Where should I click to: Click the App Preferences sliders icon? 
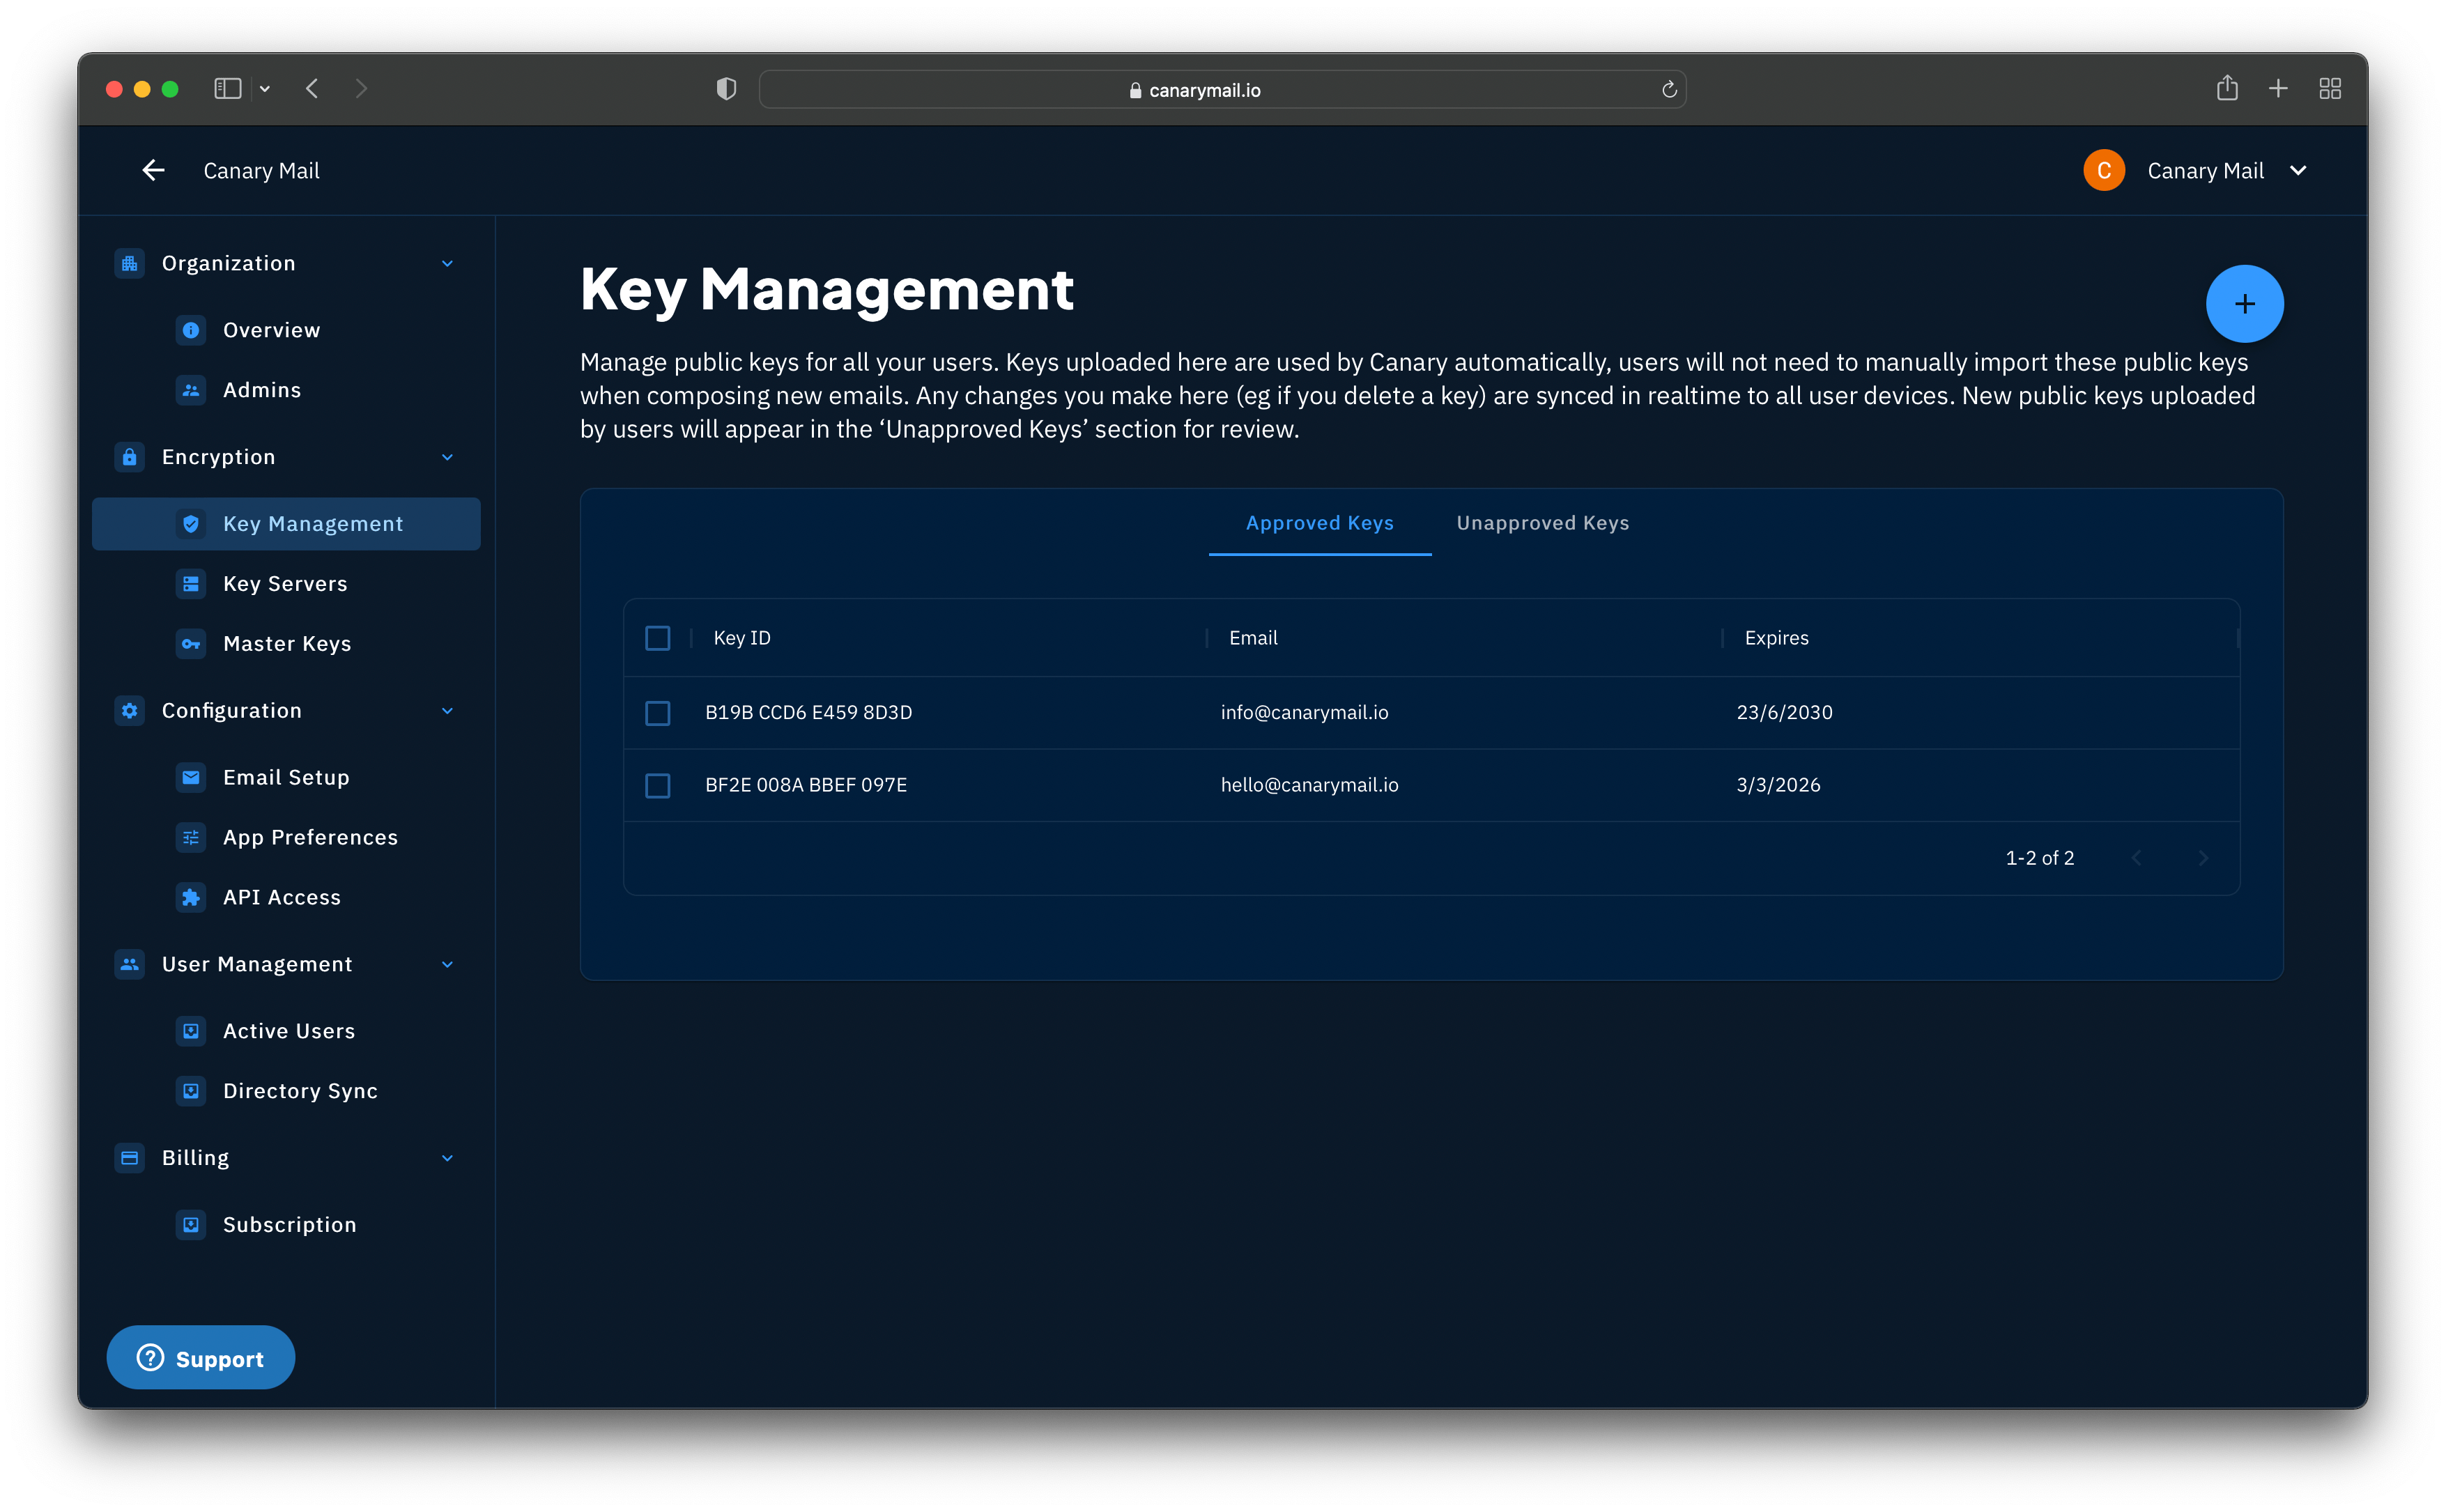191,837
